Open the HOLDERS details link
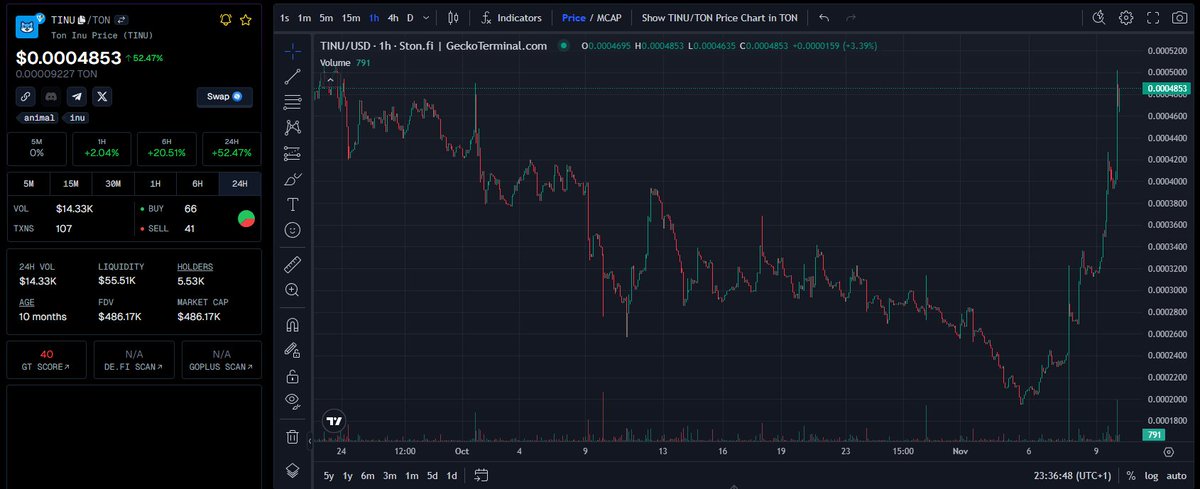The image size is (1200, 489). [x=195, y=267]
